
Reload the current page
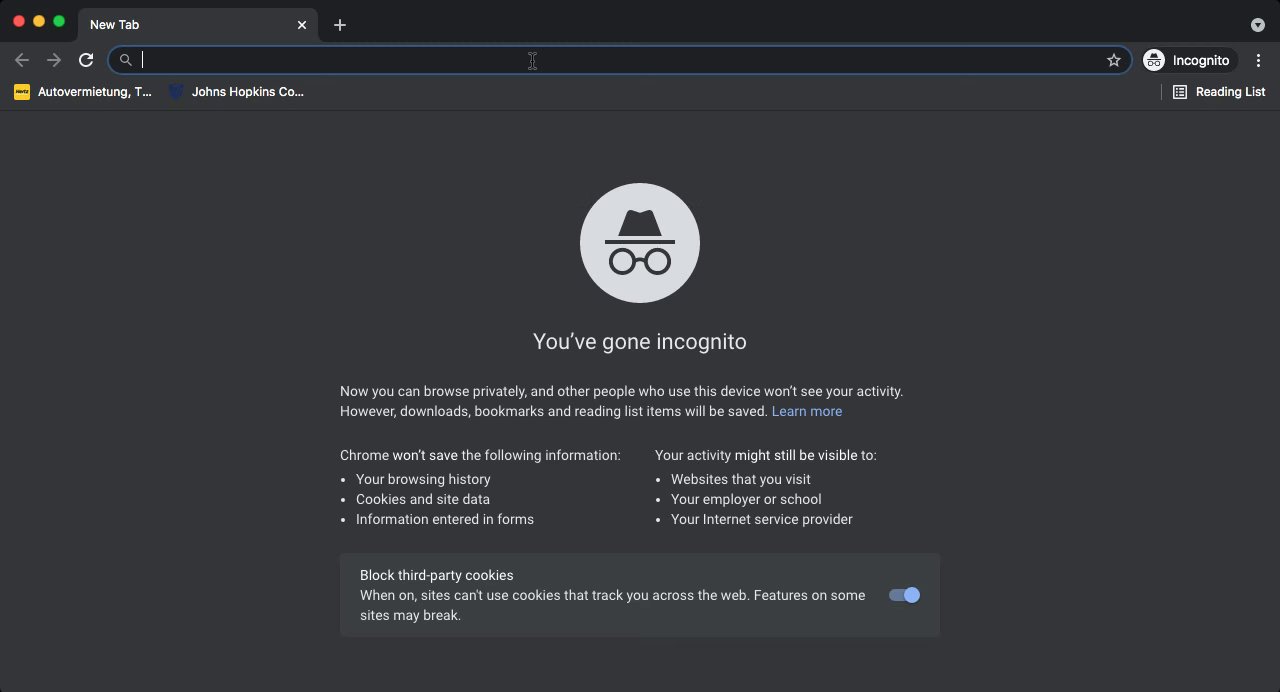86,61
